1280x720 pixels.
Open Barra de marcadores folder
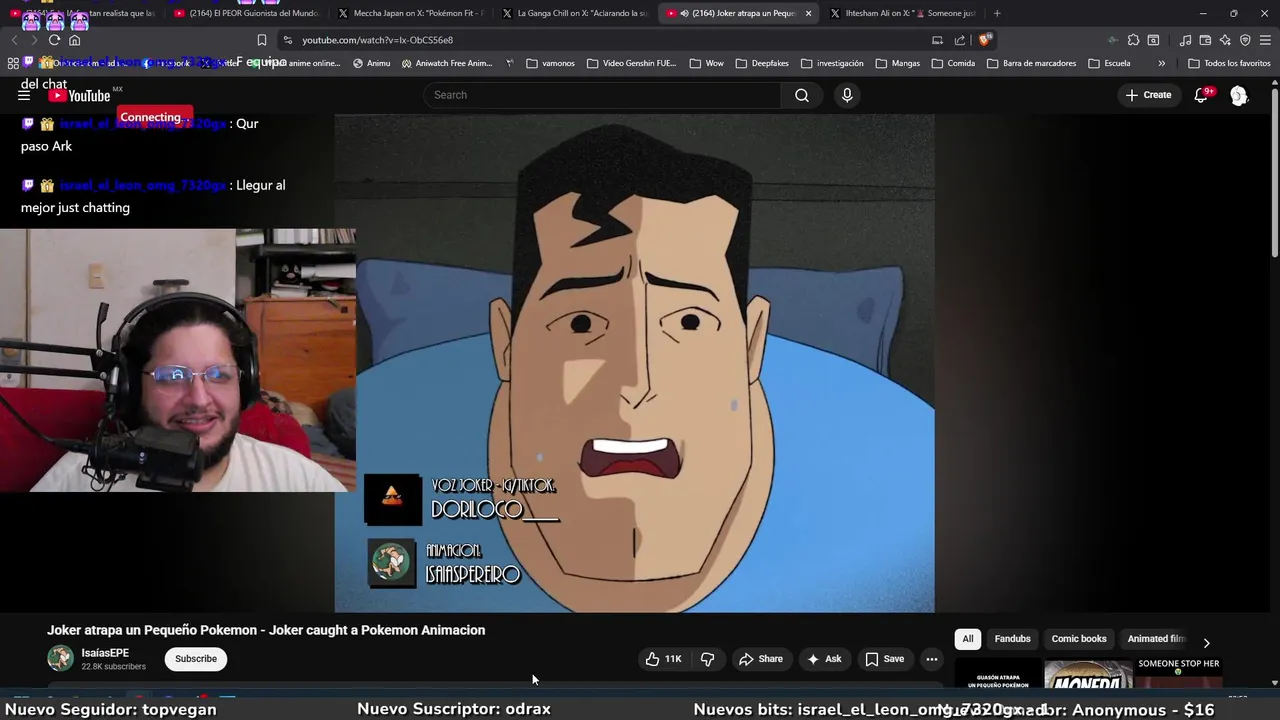1031,63
